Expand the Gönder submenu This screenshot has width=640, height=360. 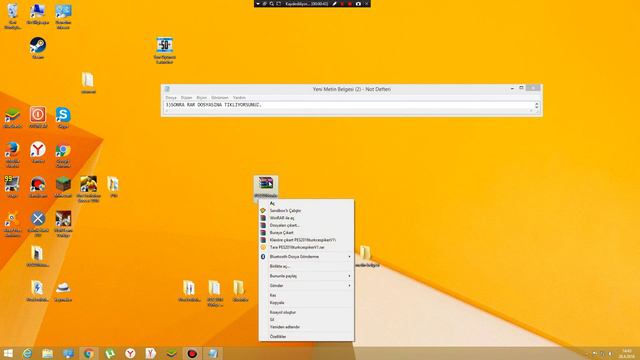click(307, 285)
